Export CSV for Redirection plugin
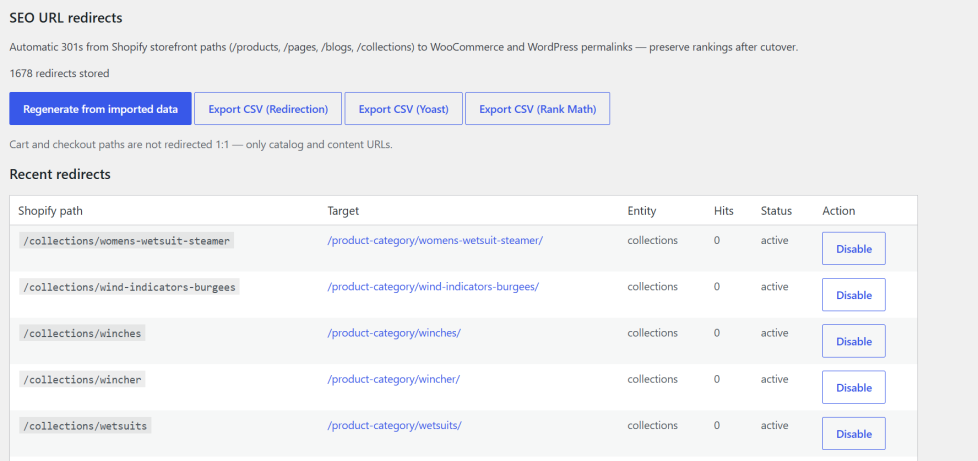This screenshot has width=978, height=461. click(x=268, y=109)
